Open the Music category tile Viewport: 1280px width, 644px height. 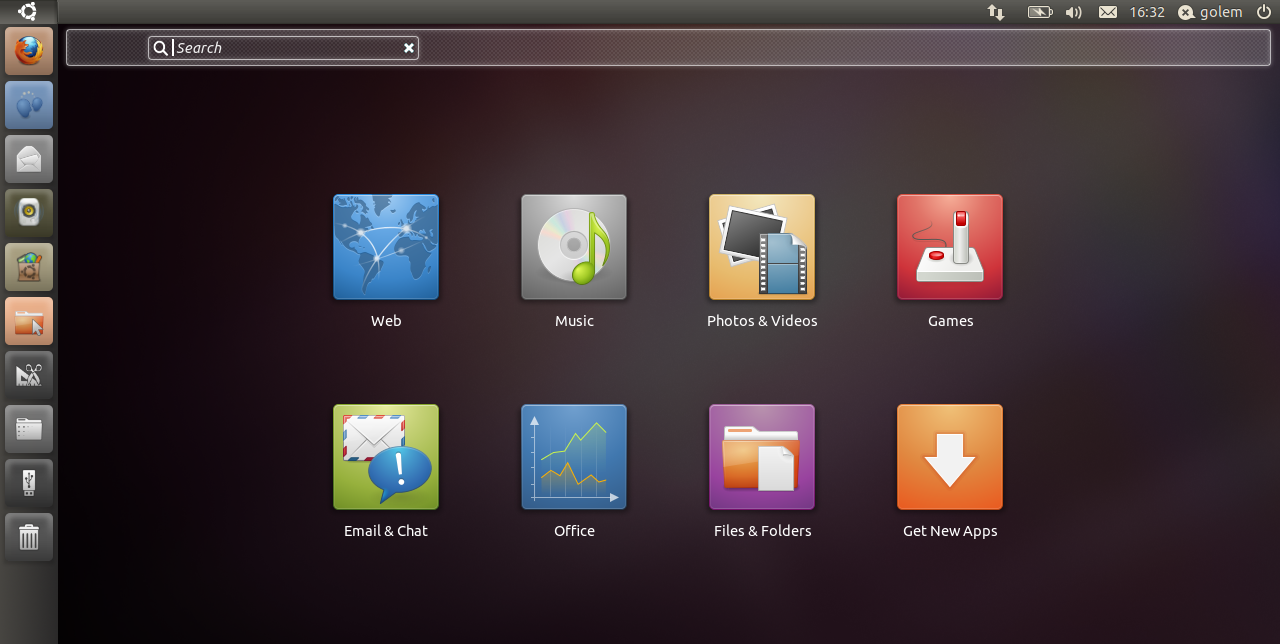coord(574,247)
